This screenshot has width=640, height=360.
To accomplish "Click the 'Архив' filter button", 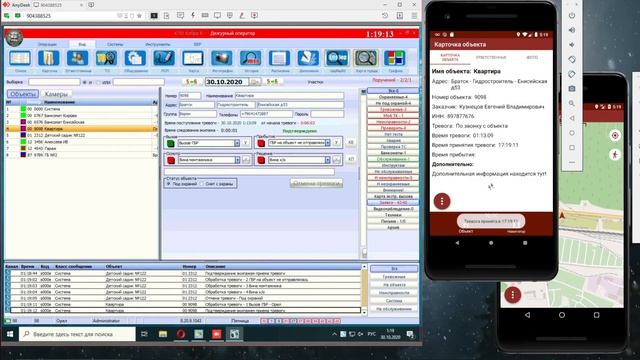I will pyautogui.click(x=393, y=228).
